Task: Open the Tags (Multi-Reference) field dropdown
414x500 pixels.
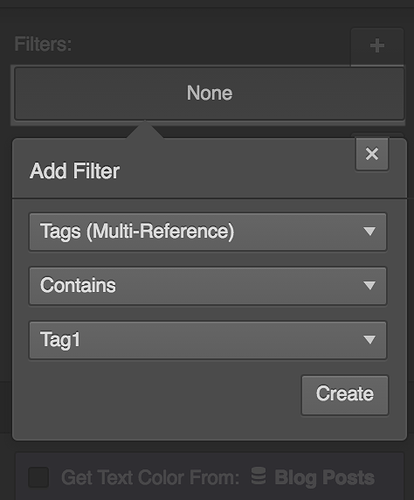Action: pyautogui.click(x=208, y=232)
